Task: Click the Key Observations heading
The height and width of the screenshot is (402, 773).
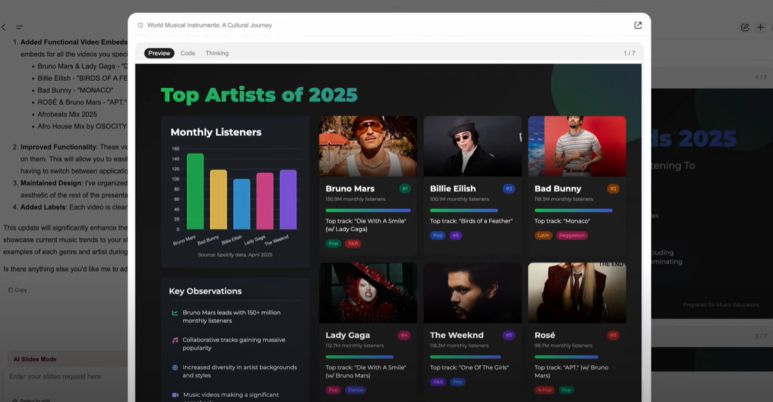Action: 205,291
